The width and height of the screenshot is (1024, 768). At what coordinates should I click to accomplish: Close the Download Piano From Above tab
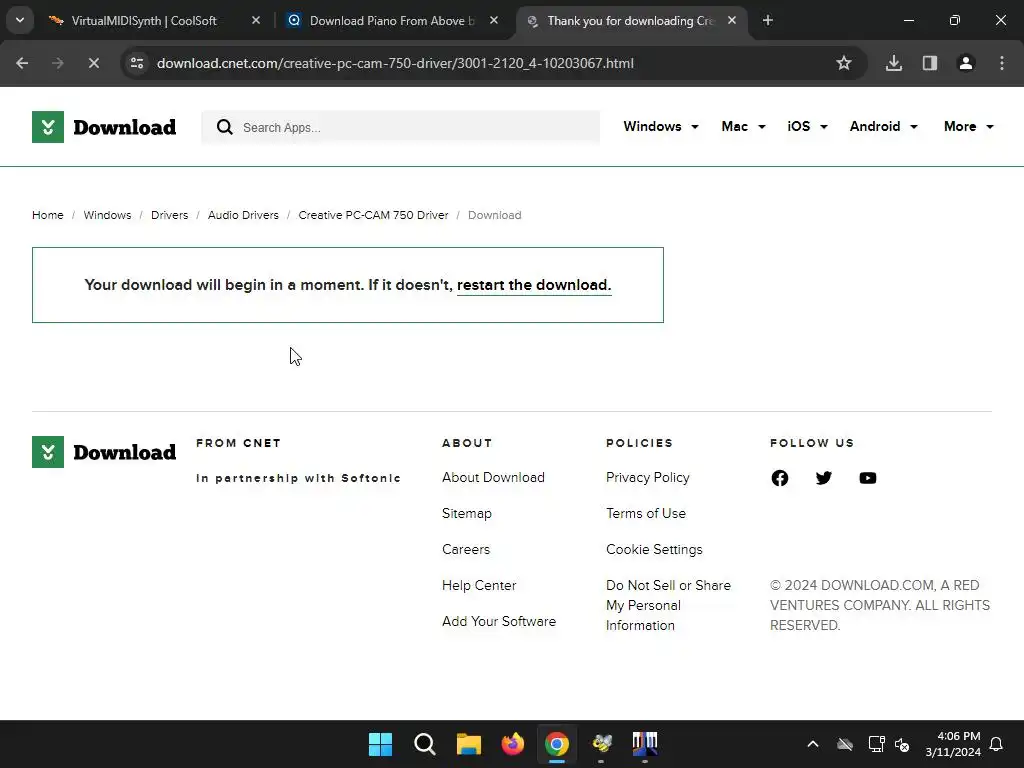[494, 21]
